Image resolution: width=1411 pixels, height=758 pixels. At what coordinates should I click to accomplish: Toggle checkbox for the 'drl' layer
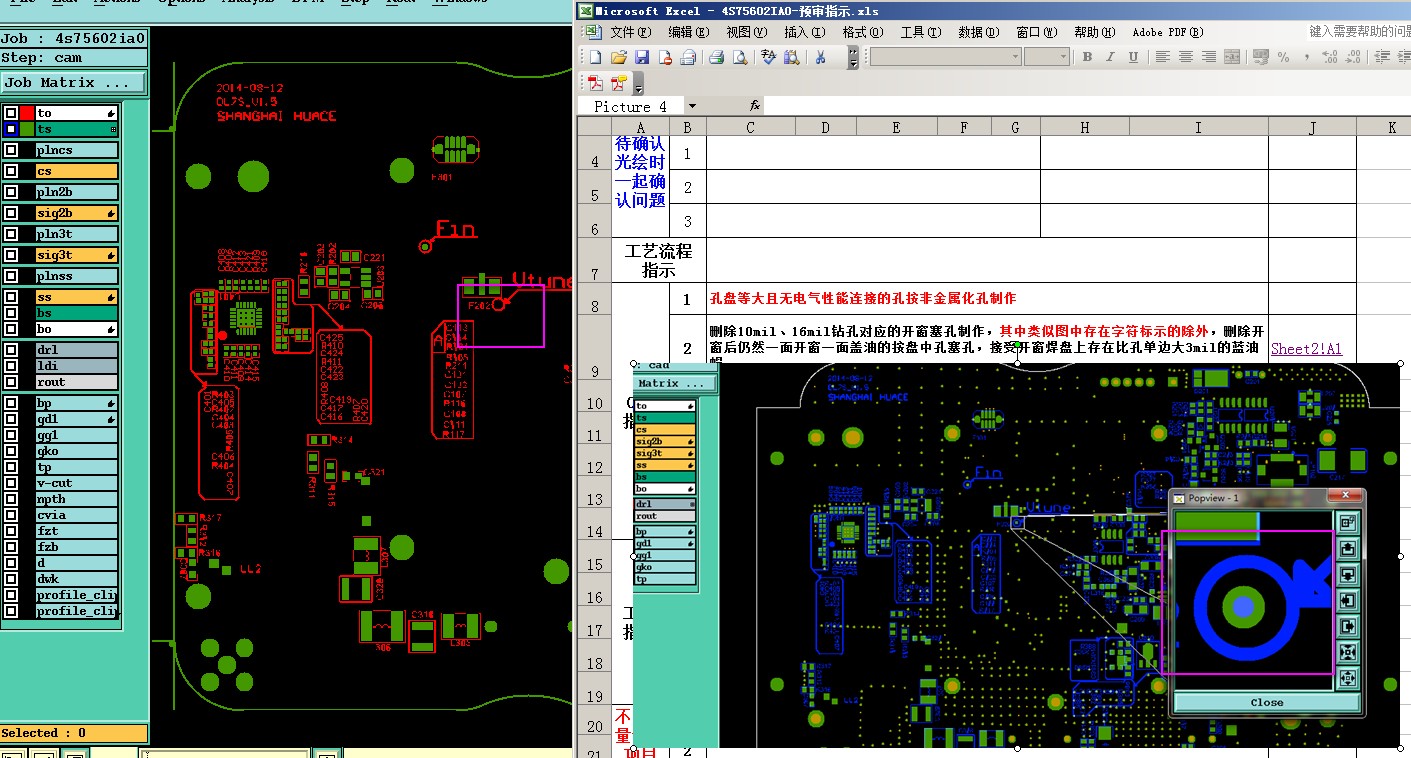coord(10,350)
